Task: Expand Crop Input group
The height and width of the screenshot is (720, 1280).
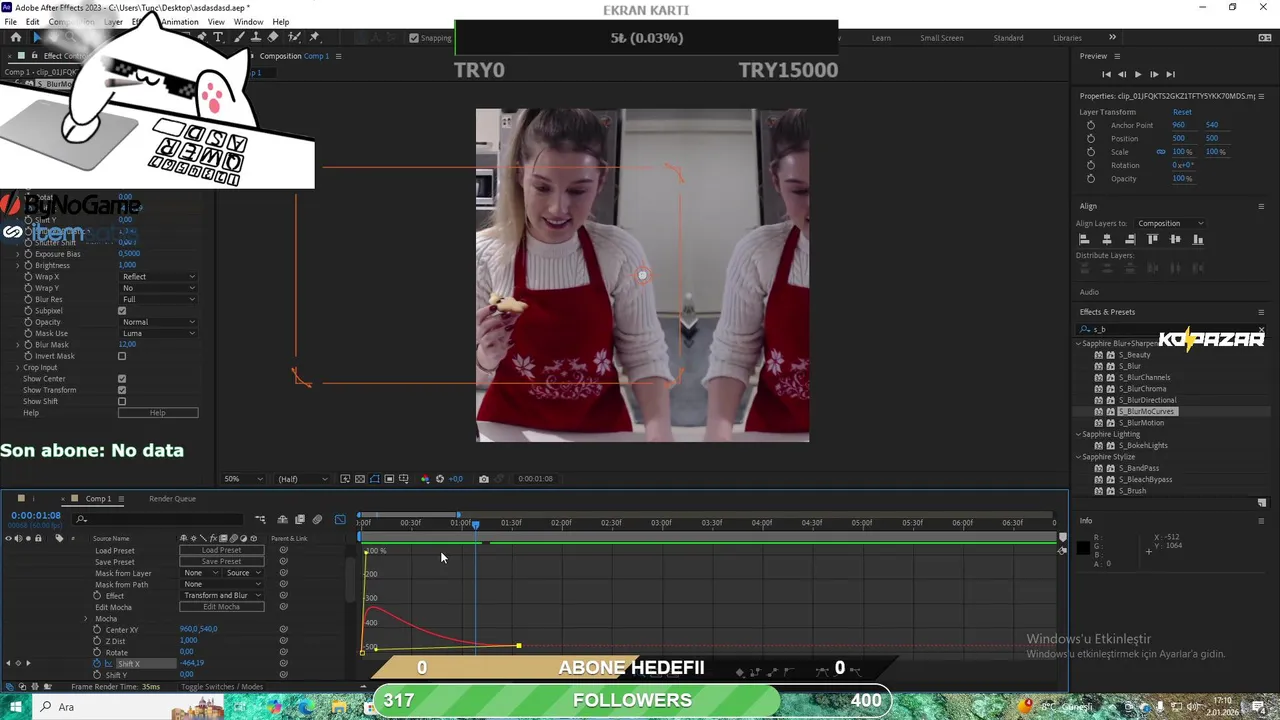Action: 17,367
